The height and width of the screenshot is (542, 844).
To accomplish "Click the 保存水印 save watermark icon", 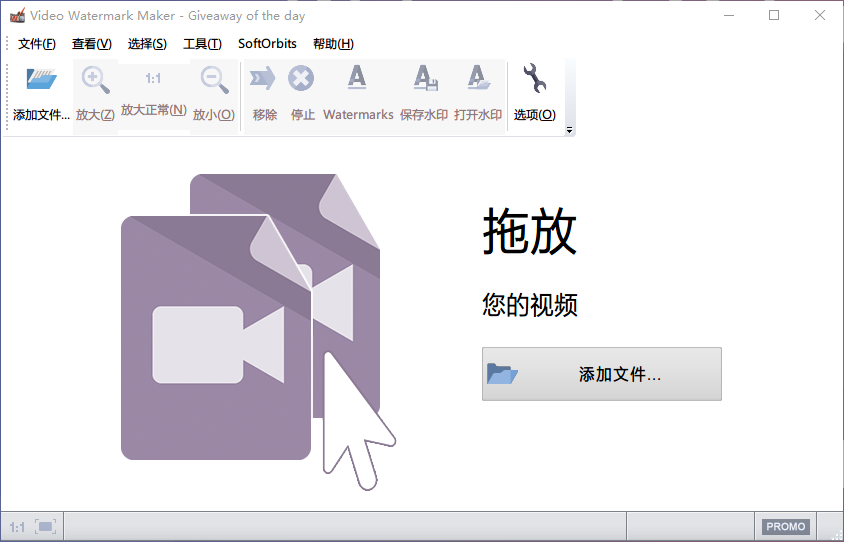I will click(425, 78).
